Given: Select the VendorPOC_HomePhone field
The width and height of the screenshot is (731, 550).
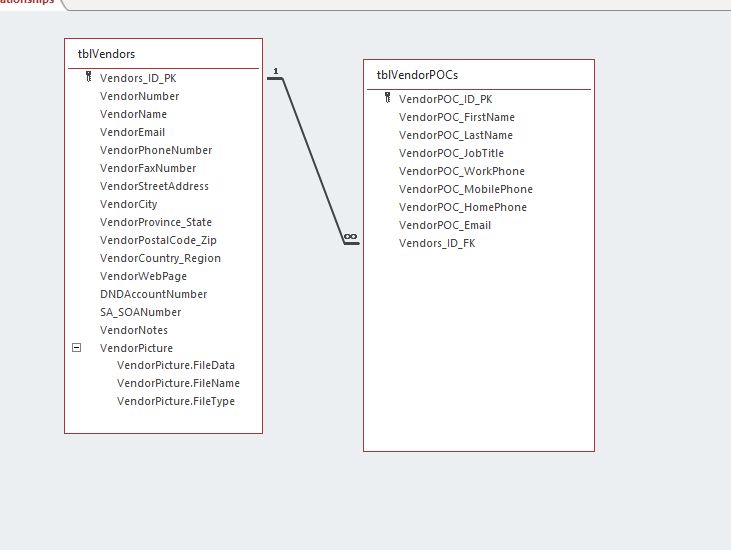Looking at the screenshot, I should click(463, 207).
